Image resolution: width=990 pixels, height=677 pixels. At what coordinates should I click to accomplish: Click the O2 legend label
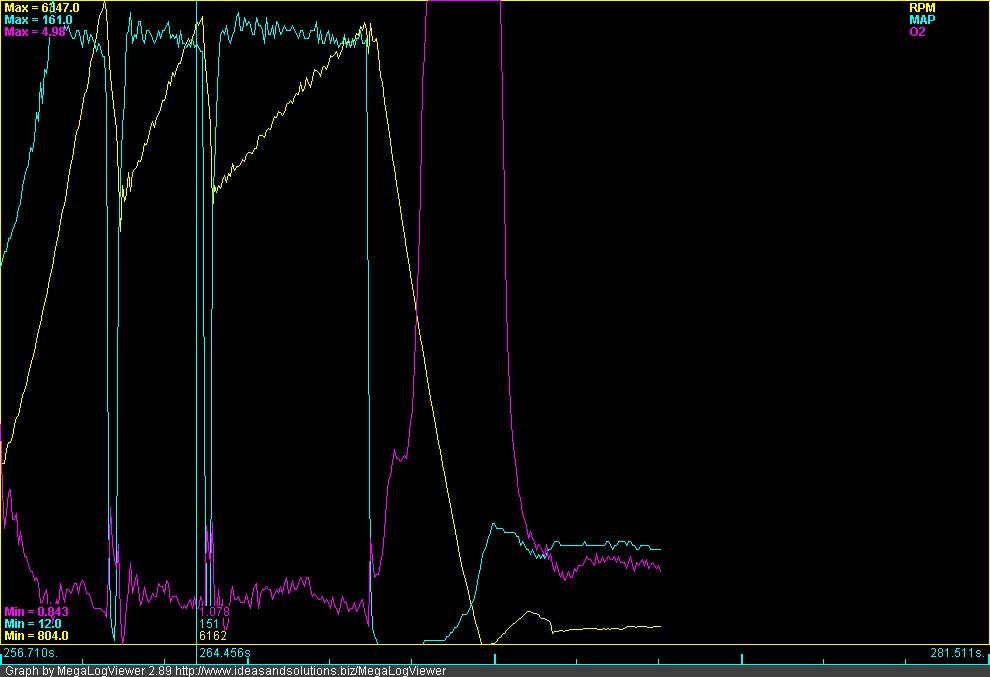[917, 32]
